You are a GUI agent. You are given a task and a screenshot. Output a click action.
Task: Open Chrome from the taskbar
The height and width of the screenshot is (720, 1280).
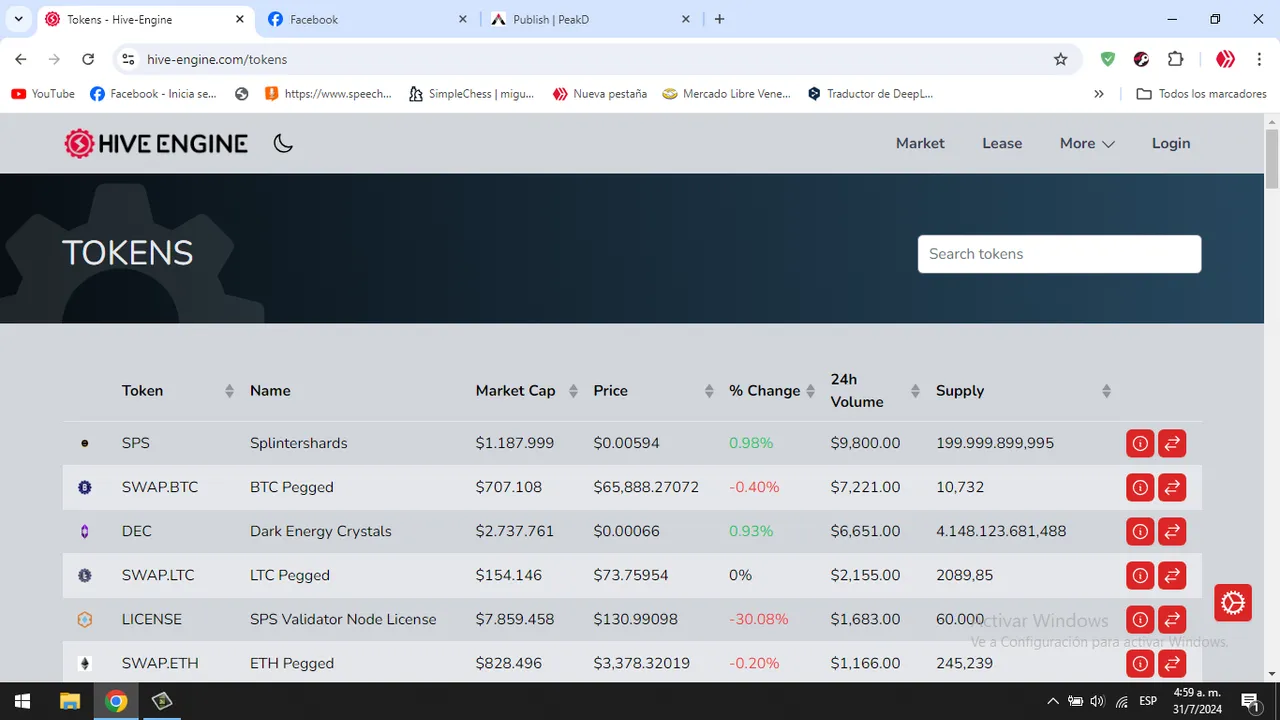point(116,701)
